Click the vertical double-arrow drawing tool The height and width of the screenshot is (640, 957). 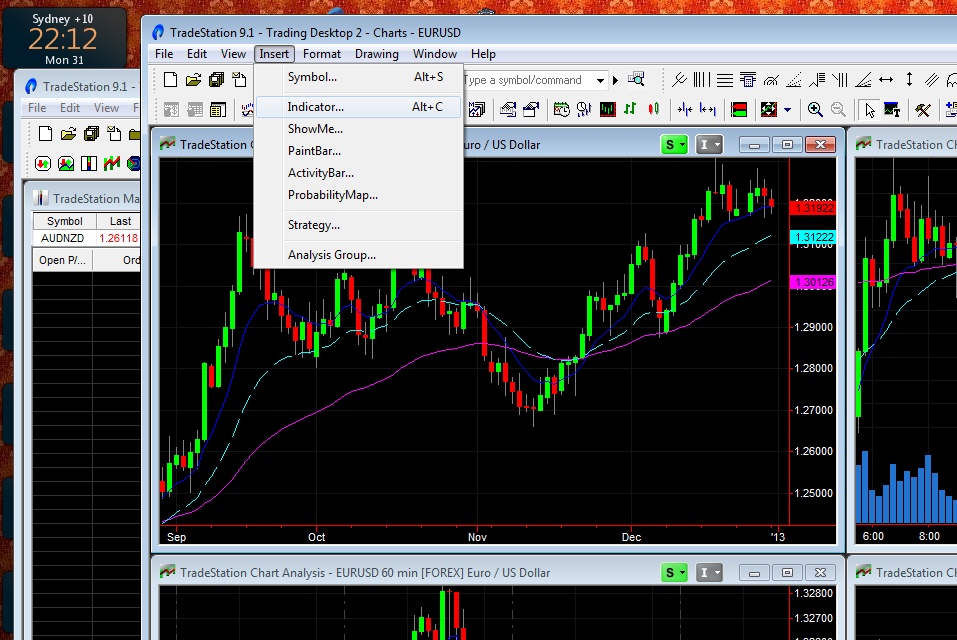coord(909,80)
